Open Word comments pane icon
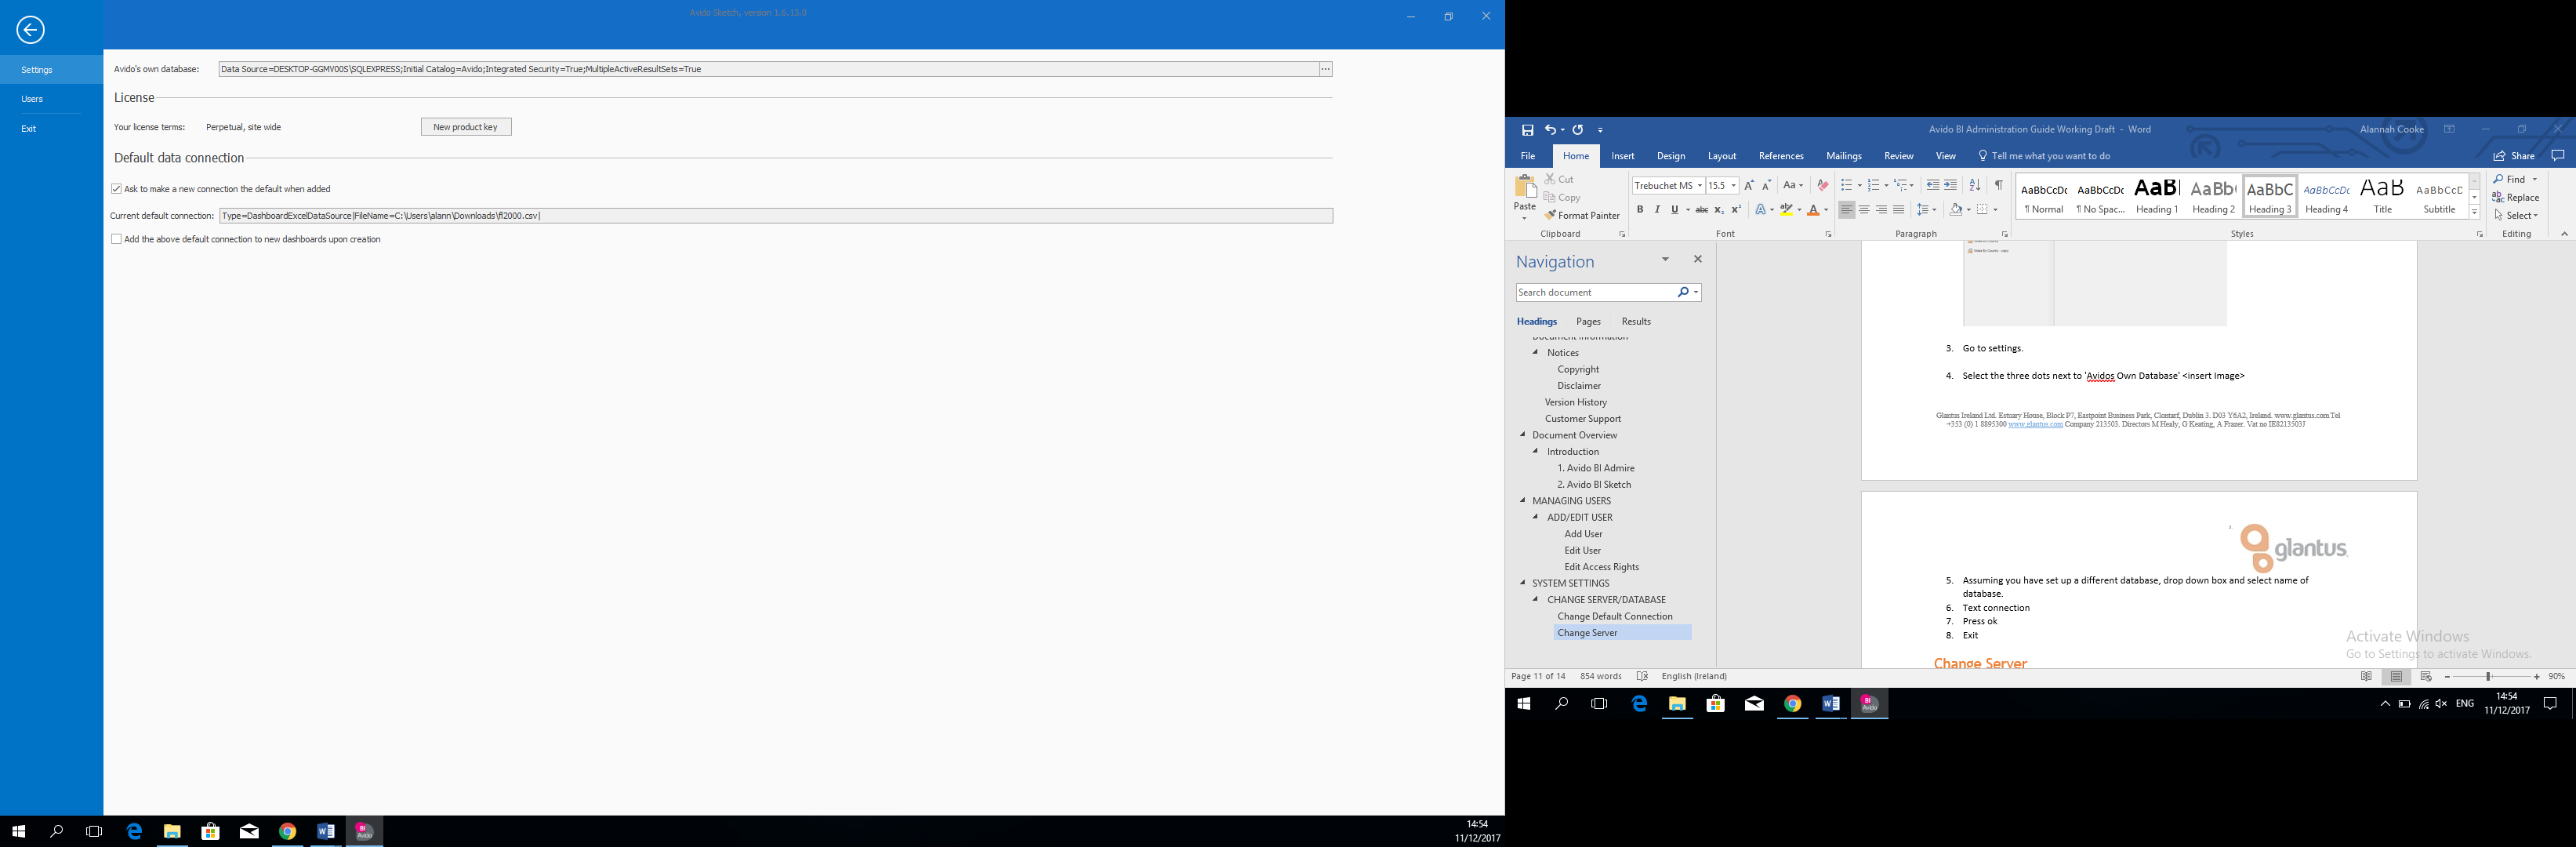This screenshot has height=847, width=2576. (2558, 156)
